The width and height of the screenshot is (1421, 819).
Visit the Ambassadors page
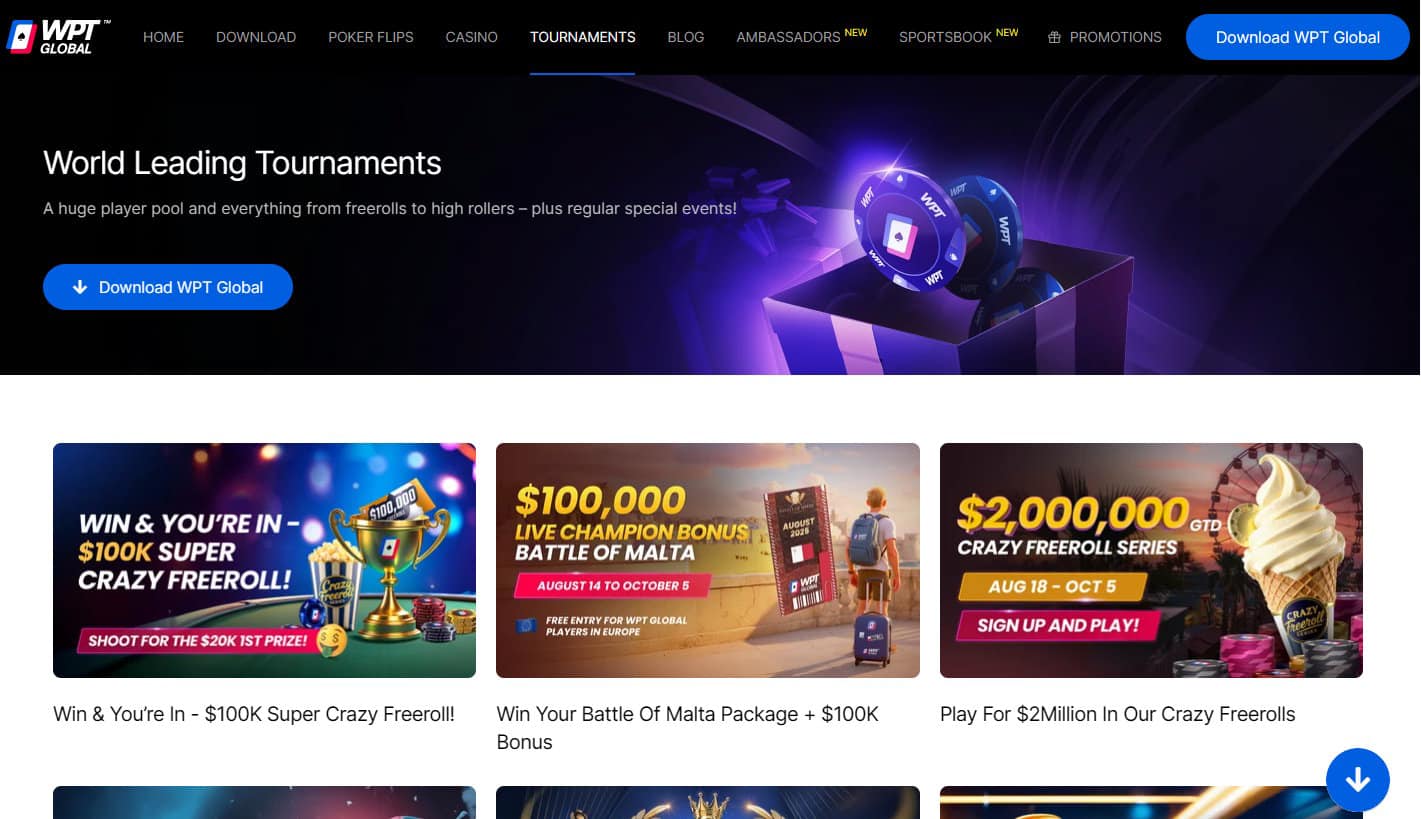[788, 37]
